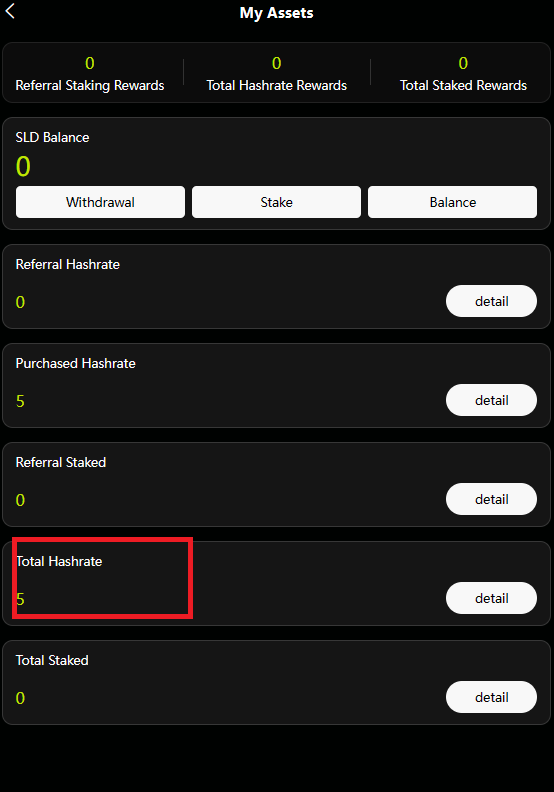Image resolution: width=554 pixels, height=792 pixels.
Task: Go back using the top-left arrow
Action: [x=10, y=11]
